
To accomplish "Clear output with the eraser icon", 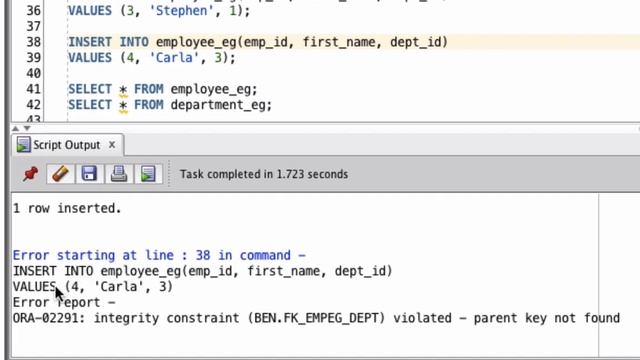I will pyautogui.click(x=60, y=174).
